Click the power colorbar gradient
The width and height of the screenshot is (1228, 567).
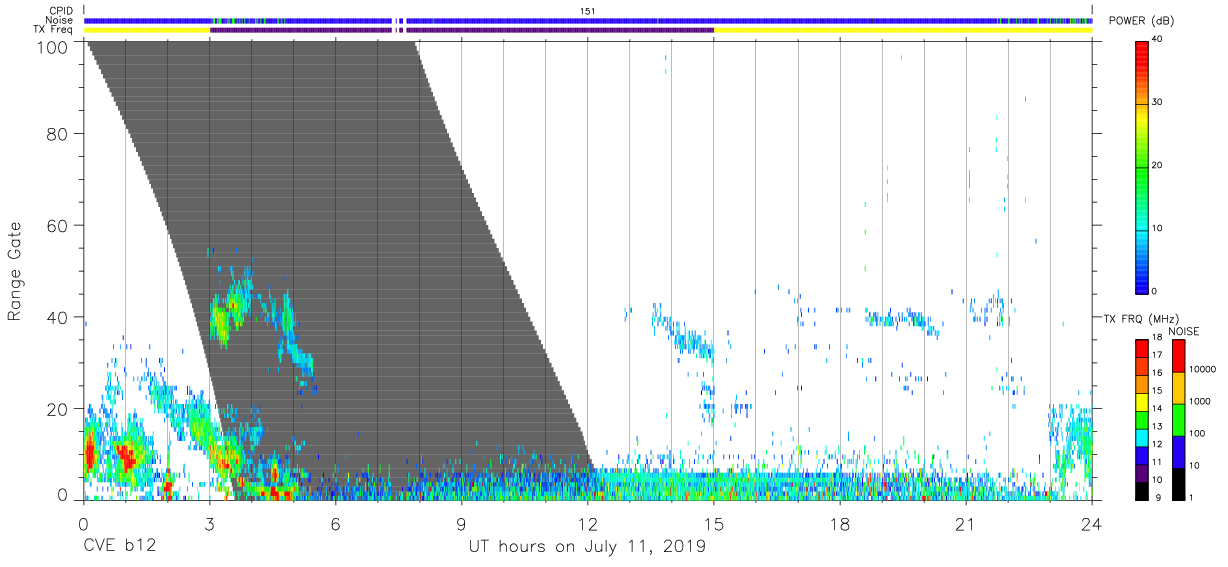(x=1142, y=166)
